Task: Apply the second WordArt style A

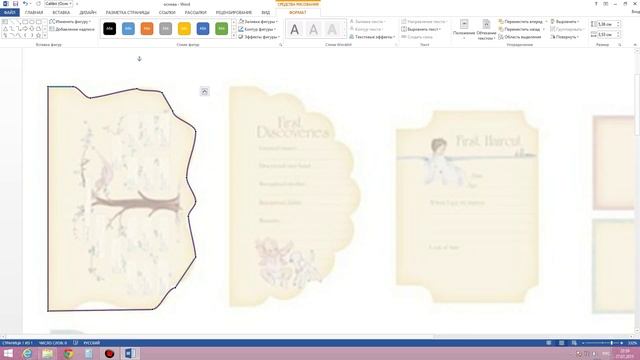Action: [x=313, y=29]
